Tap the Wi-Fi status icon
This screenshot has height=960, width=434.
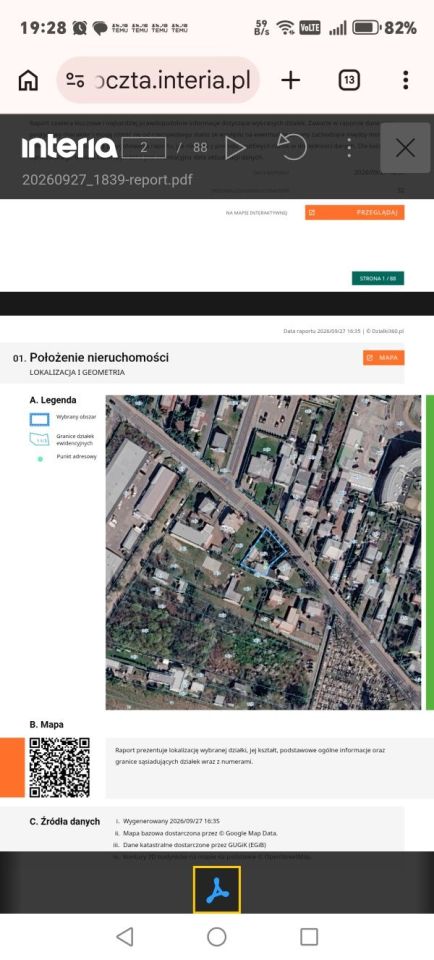pos(285,28)
